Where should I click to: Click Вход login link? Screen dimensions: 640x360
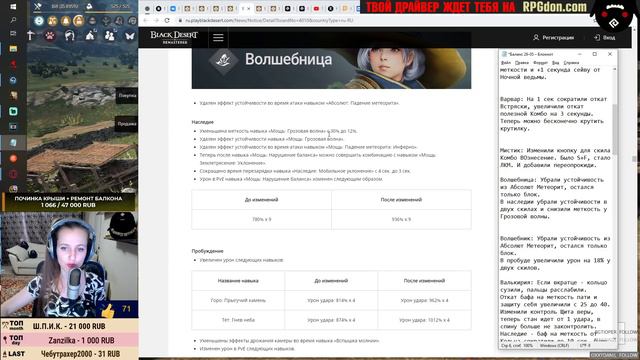(604, 38)
